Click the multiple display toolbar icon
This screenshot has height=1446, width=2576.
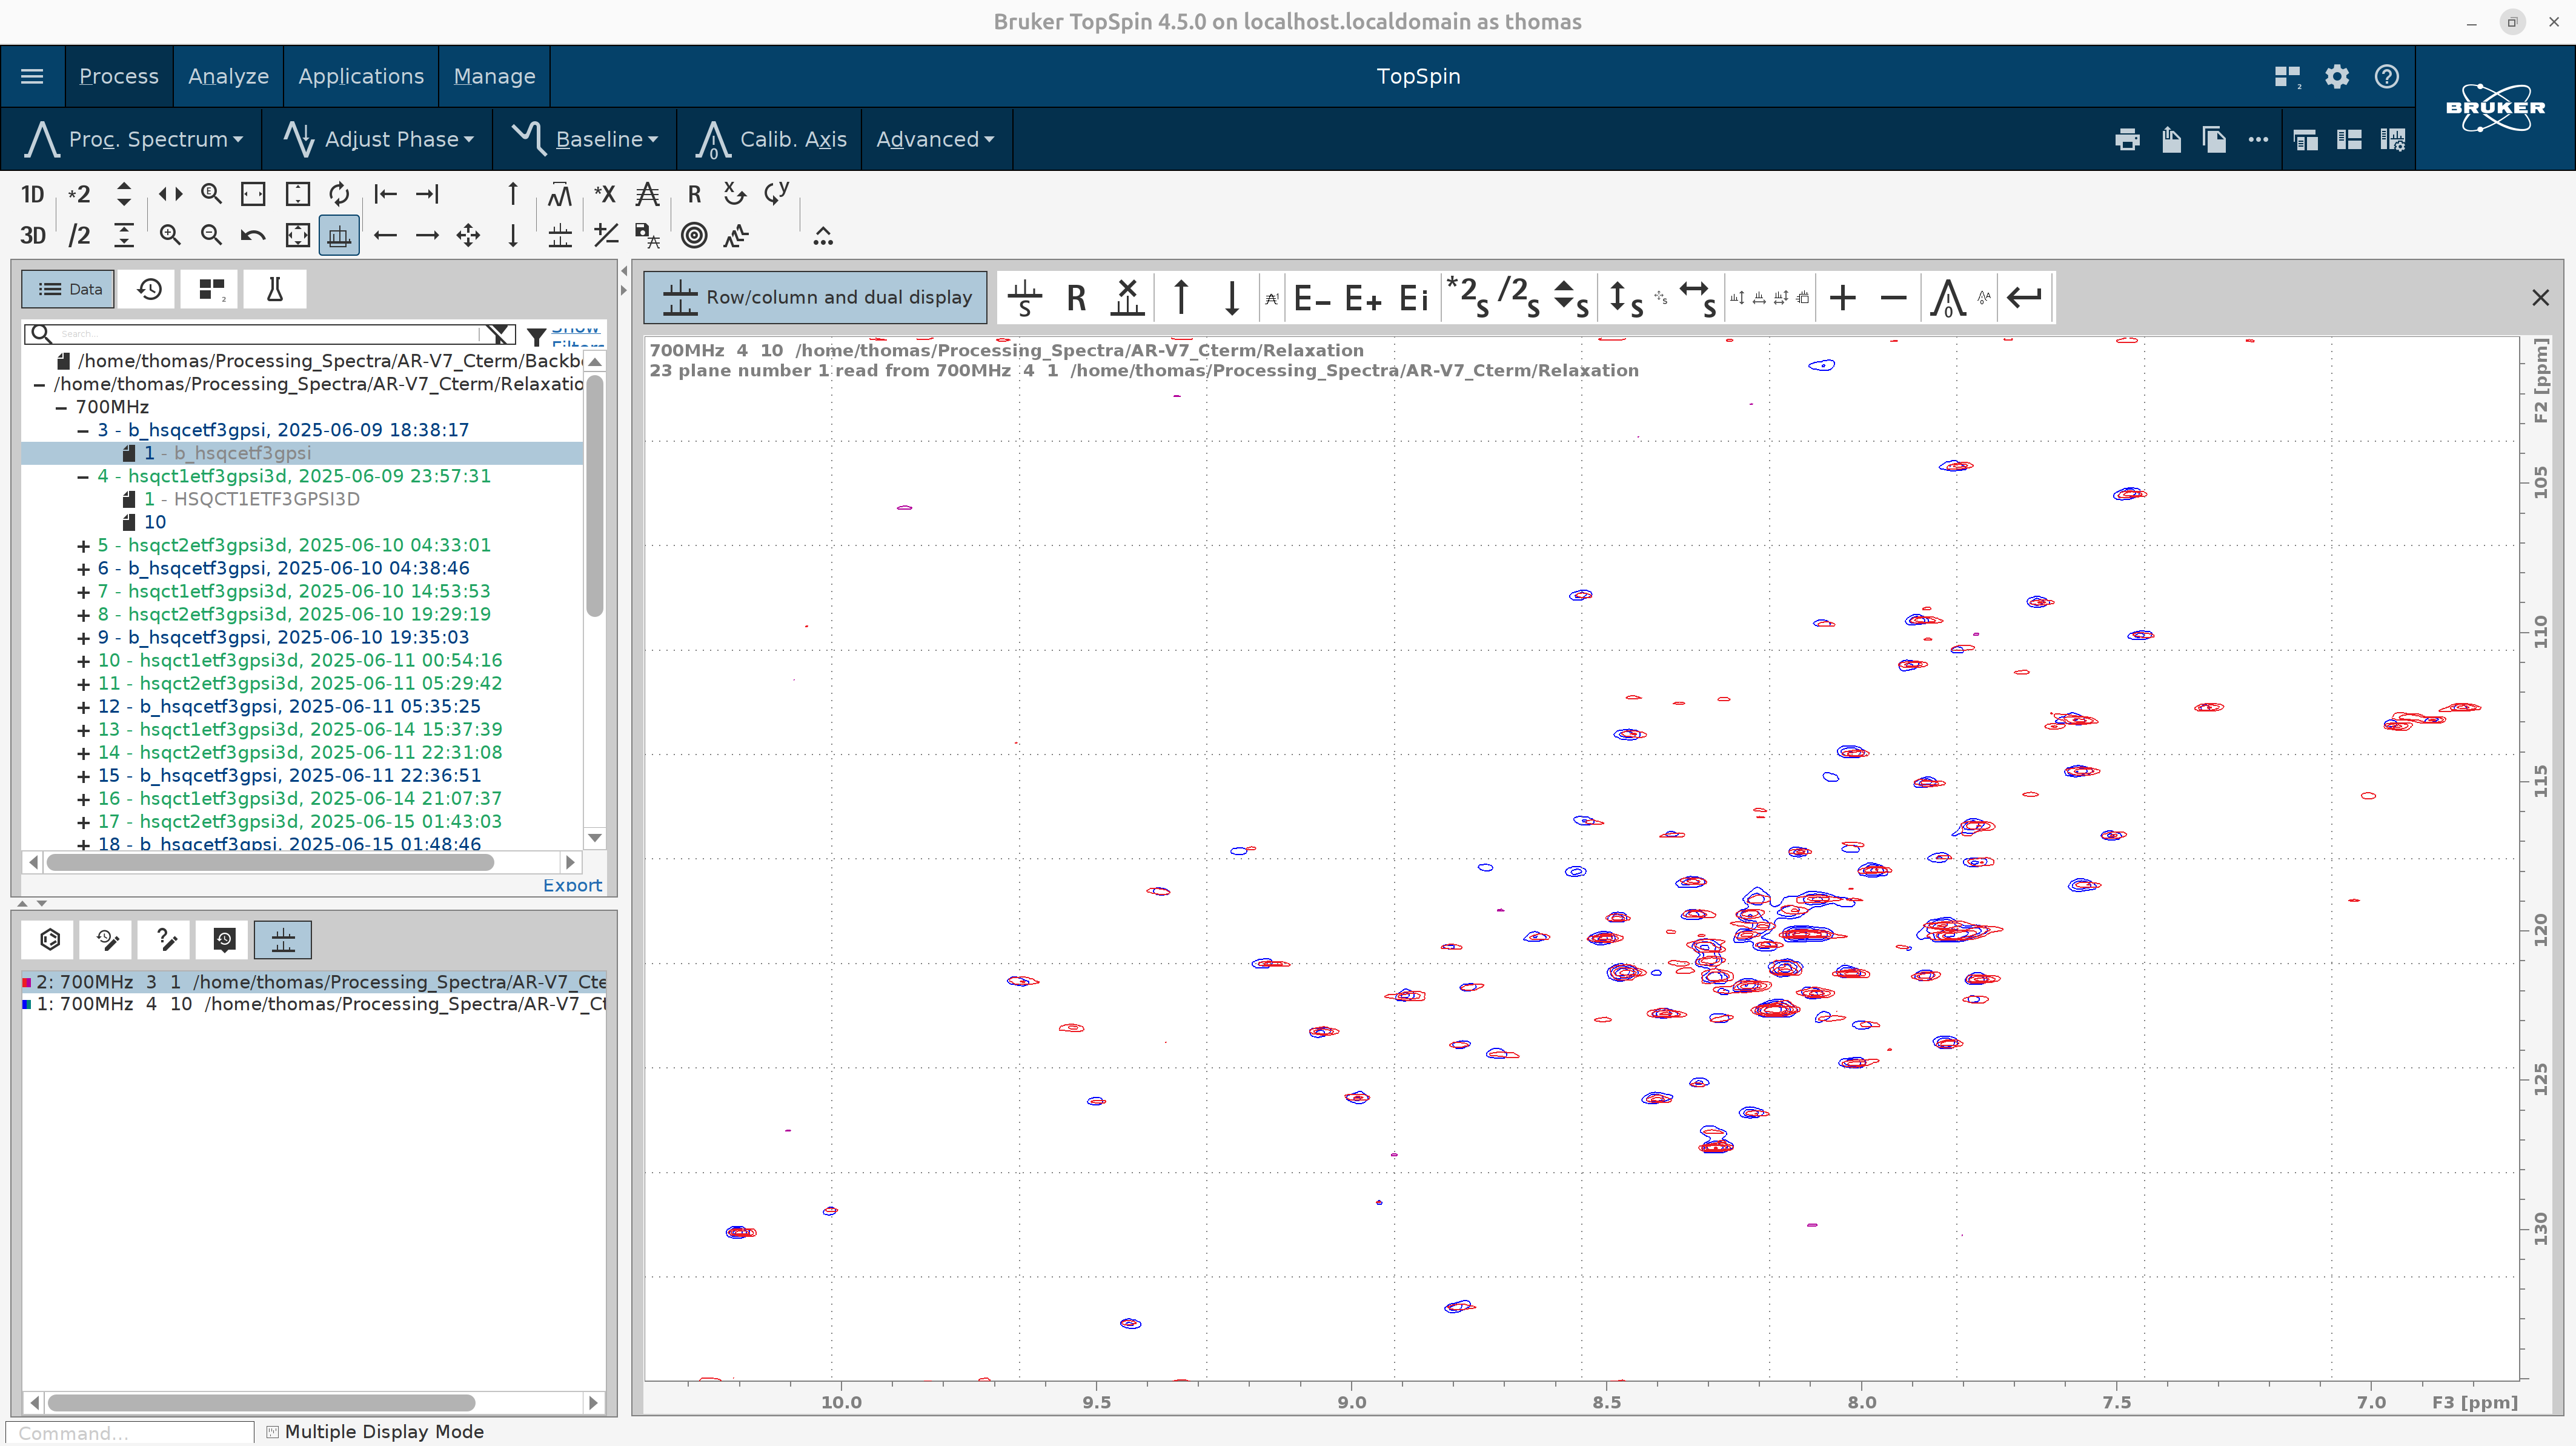339,235
